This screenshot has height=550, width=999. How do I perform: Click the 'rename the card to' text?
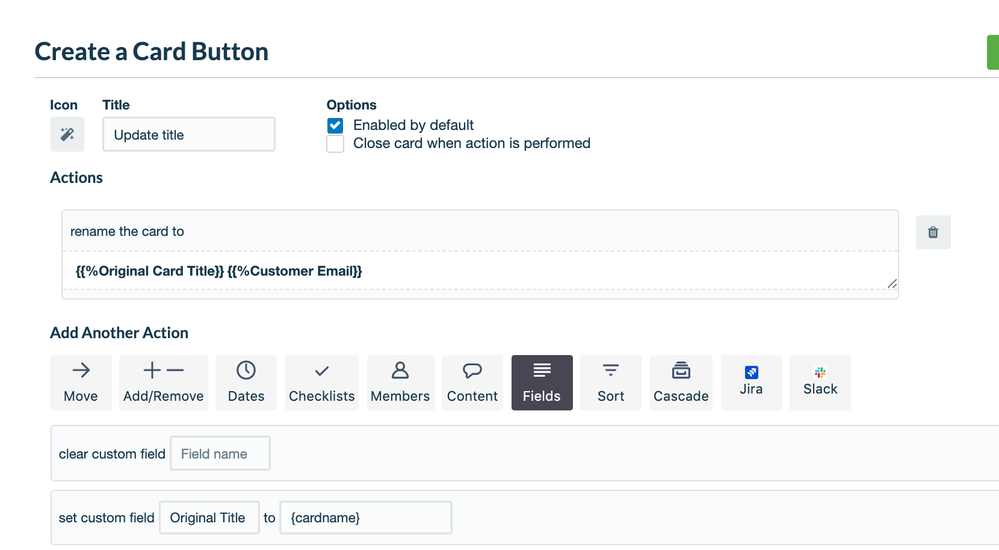(127, 231)
